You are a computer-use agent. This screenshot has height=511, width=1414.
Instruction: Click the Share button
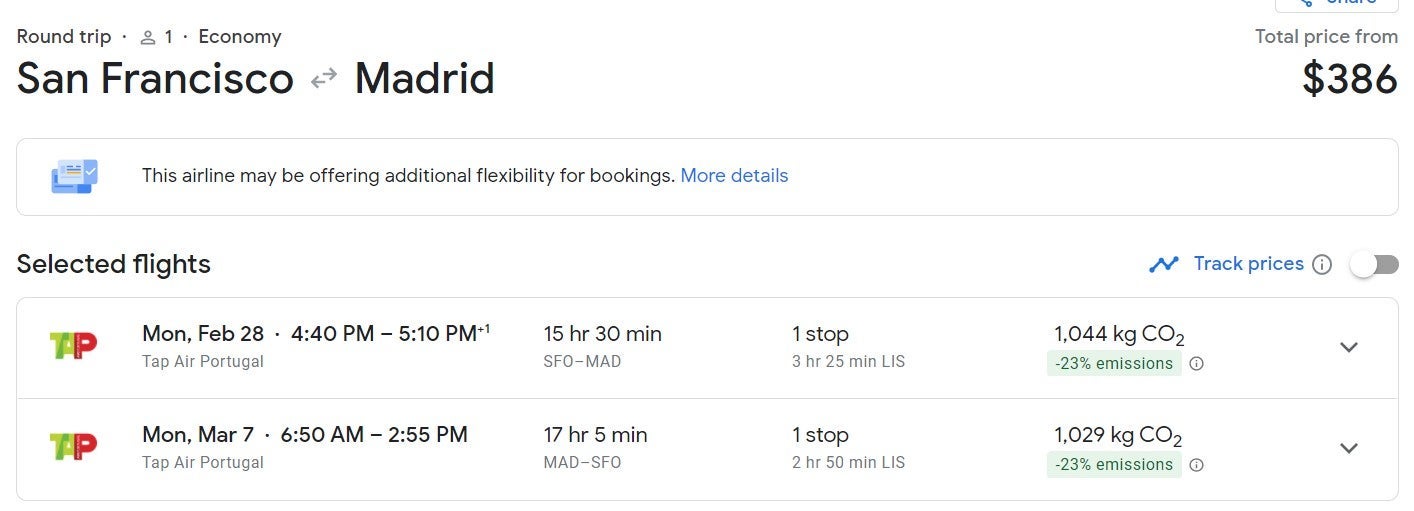pyautogui.click(x=1336, y=3)
